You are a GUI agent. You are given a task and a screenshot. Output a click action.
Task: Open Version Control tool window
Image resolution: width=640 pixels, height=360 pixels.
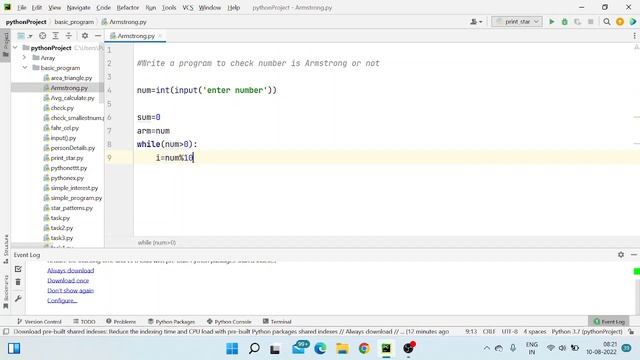[x=39, y=322]
